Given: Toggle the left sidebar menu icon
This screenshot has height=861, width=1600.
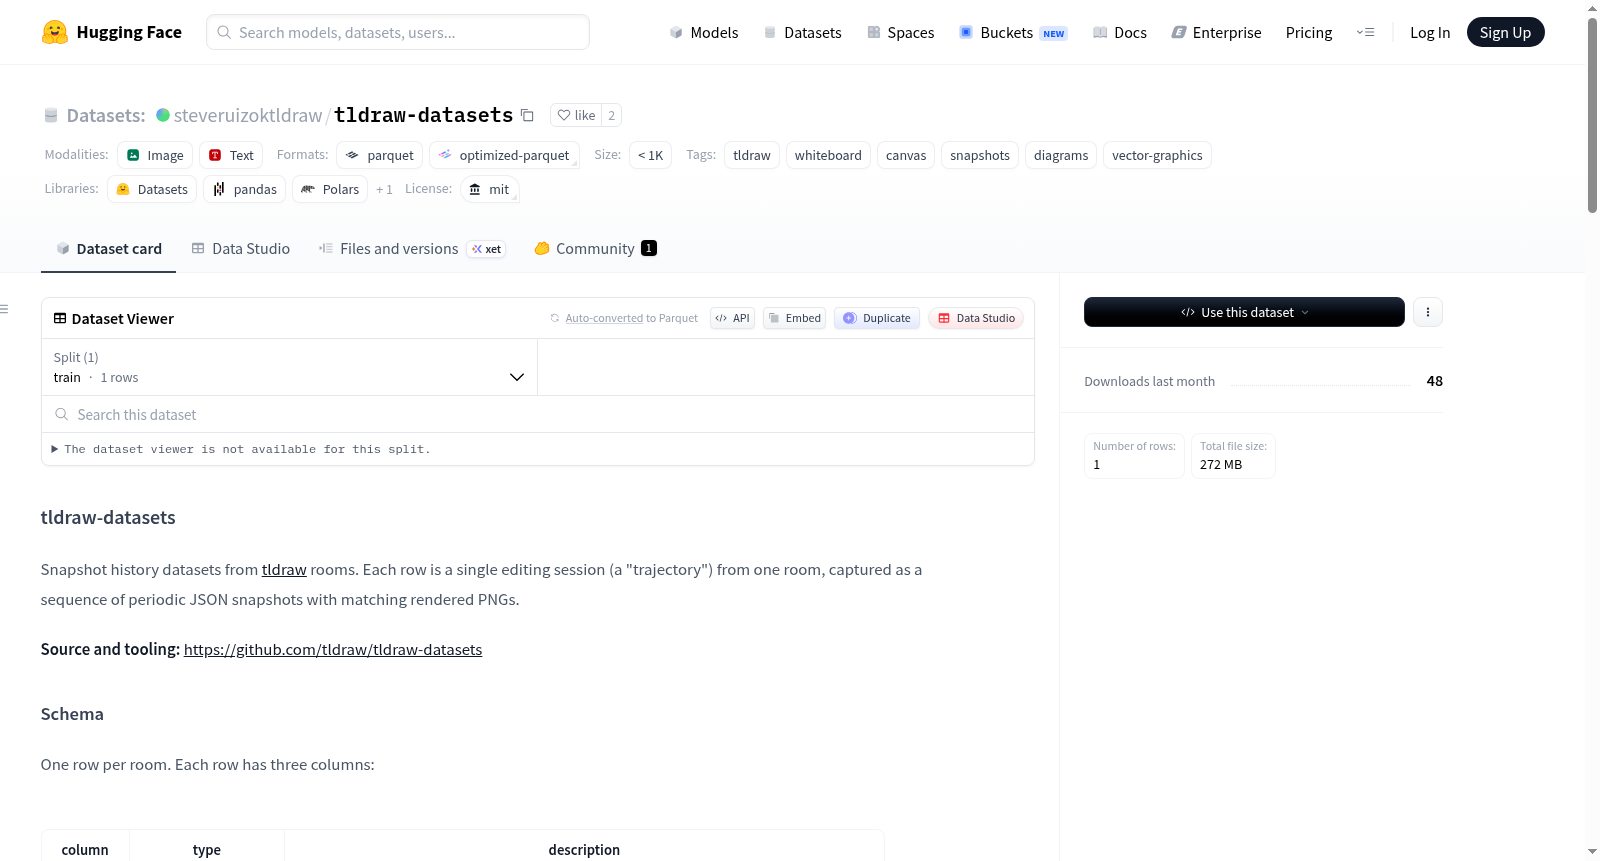Looking at the screenshot, I should pos(4,309).
